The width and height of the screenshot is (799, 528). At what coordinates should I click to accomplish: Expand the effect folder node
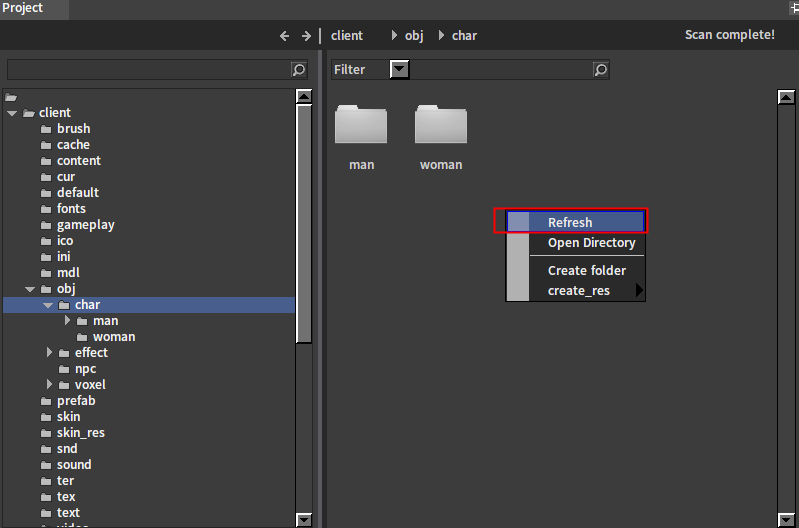coord(49,353)
